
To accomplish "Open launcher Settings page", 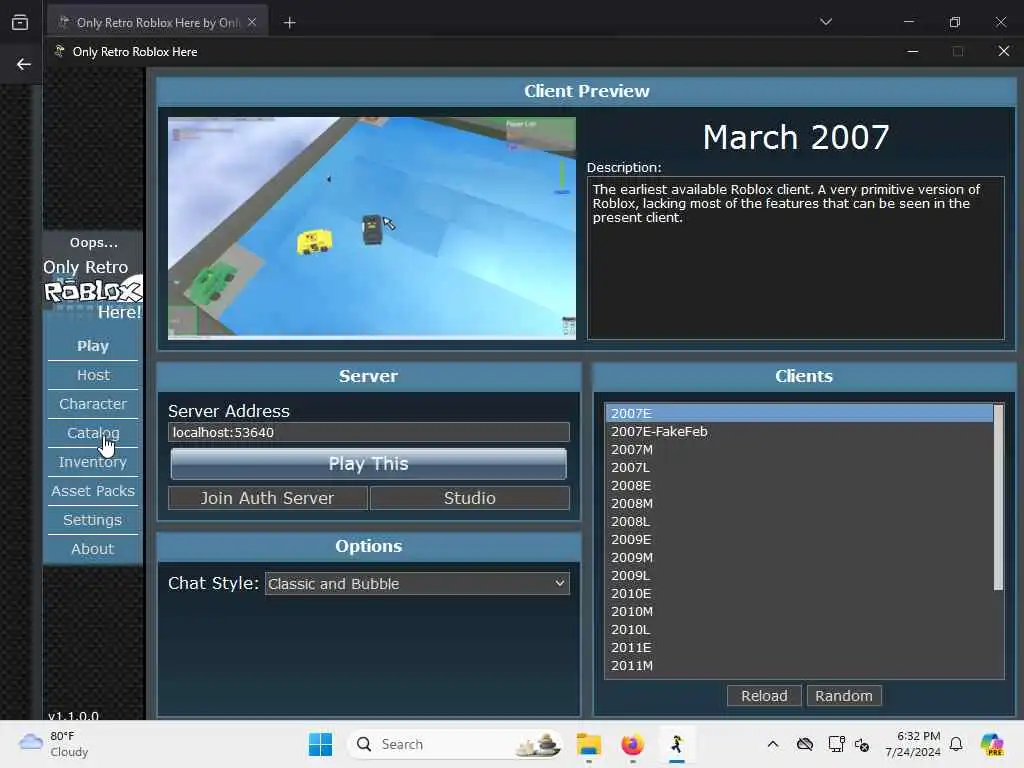I will [x=93, y=520].
